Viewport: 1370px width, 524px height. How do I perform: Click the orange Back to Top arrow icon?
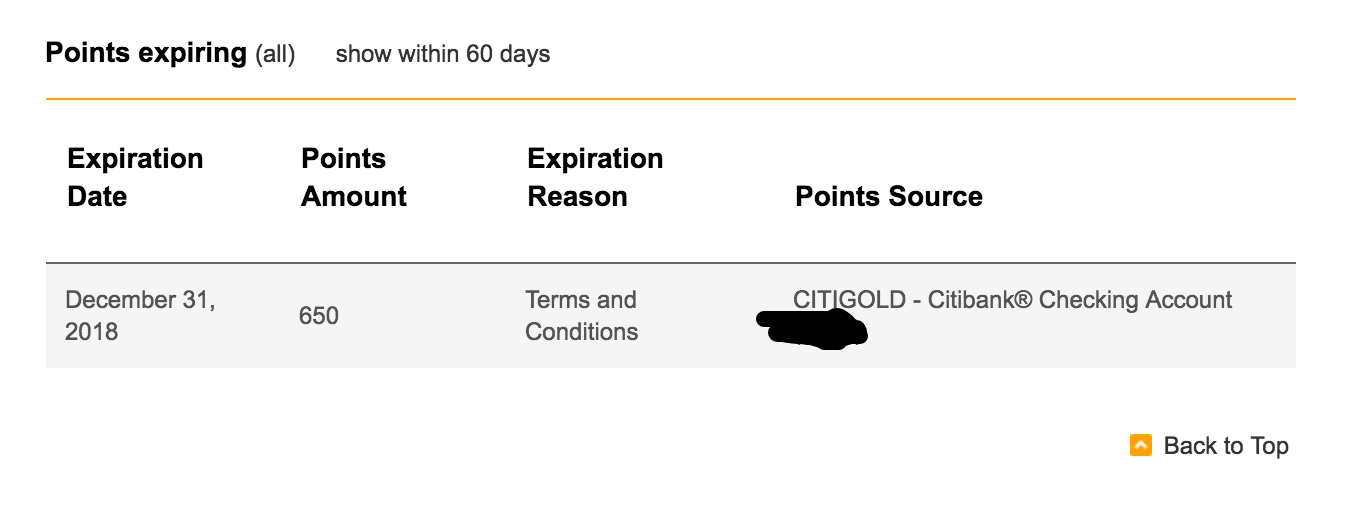[1140, 445]
